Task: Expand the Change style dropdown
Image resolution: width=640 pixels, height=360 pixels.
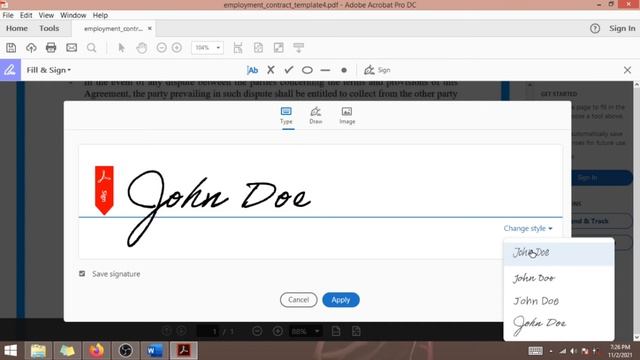Action: 528,229
